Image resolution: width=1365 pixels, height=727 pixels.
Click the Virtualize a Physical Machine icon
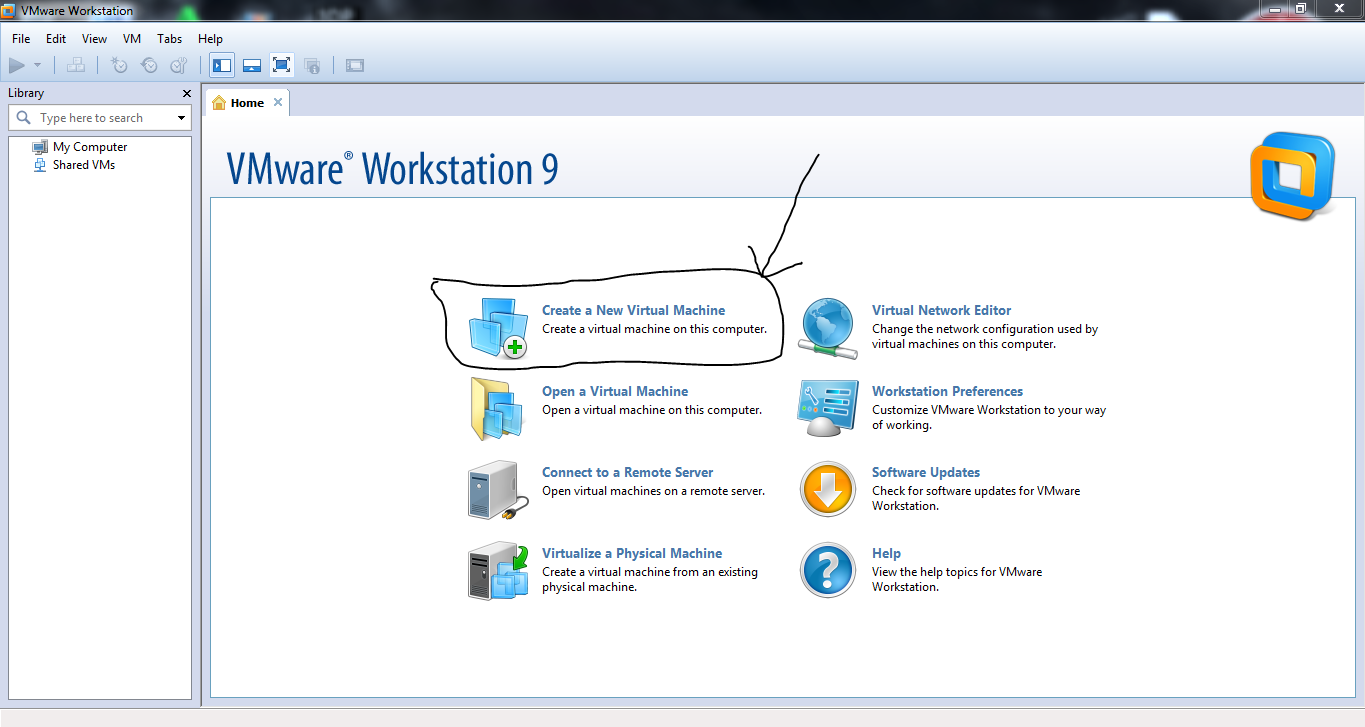[x=498, y=571]
